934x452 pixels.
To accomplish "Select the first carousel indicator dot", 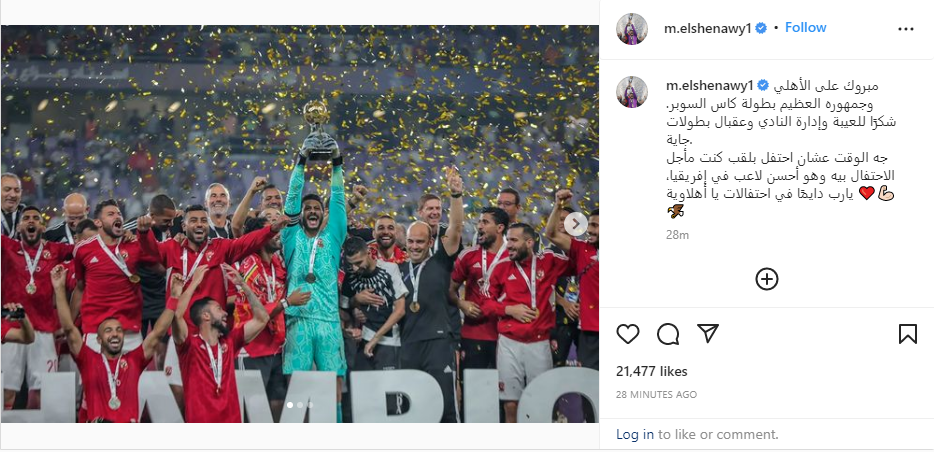I will [290, 405].
